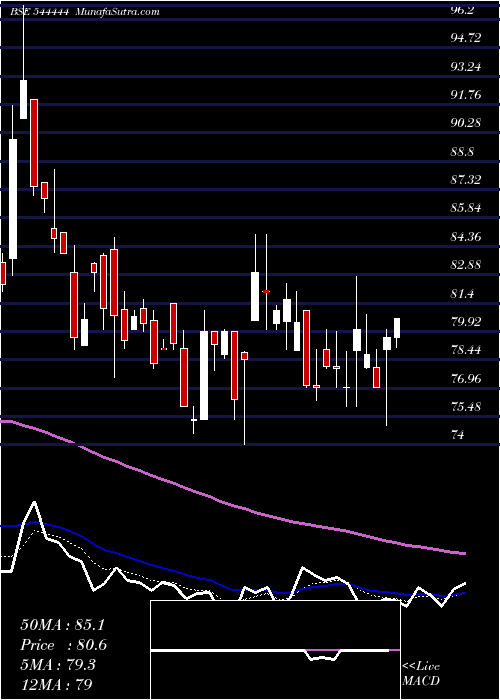Click the 90.28 price axis label
Viewport: 500px width, 700px height.
coord(465,123)
